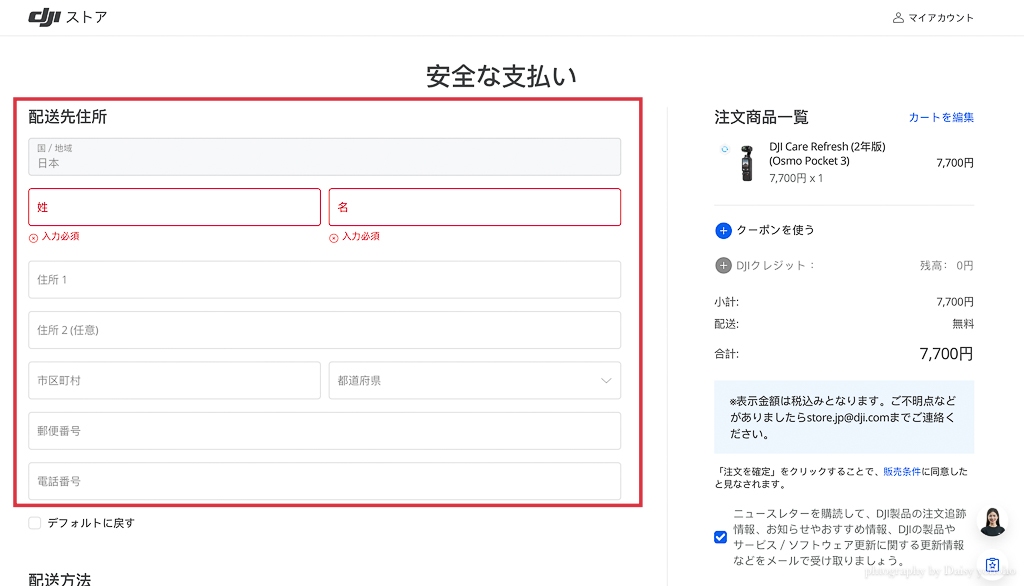Open the feedback clipboard icon
This screenshot has height=586, width=1024.
pyautogui.click(x=992, y=564)
